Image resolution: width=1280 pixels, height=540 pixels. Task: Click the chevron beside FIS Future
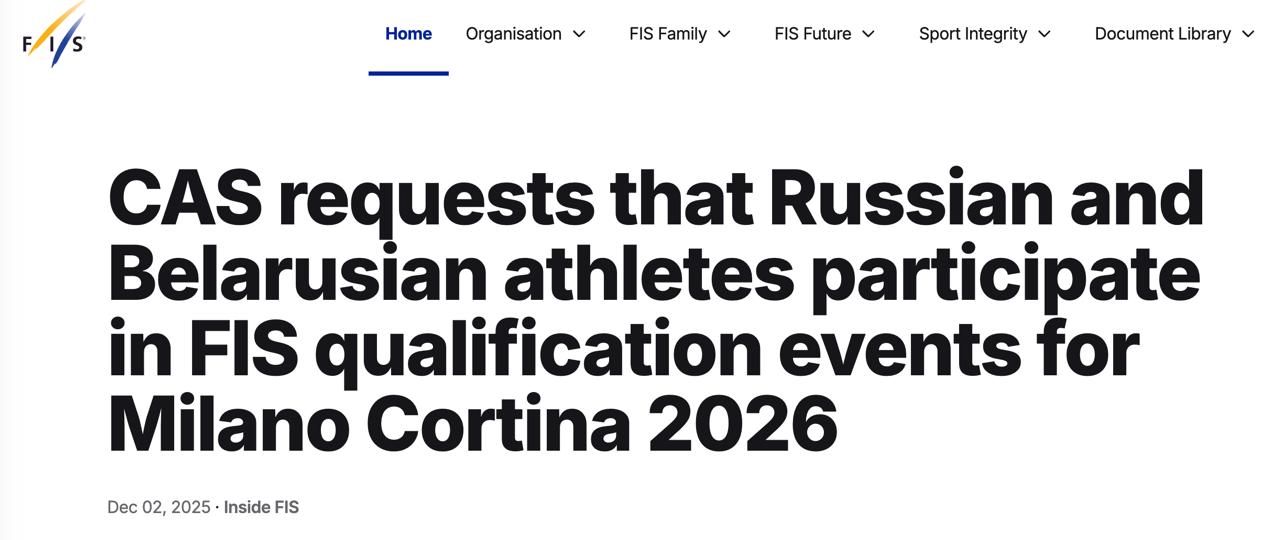(869, 34)
